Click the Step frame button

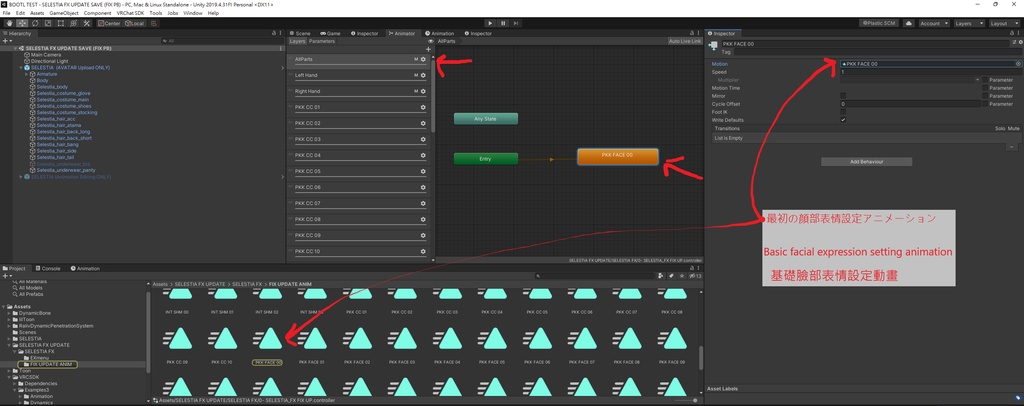[517, 23]
